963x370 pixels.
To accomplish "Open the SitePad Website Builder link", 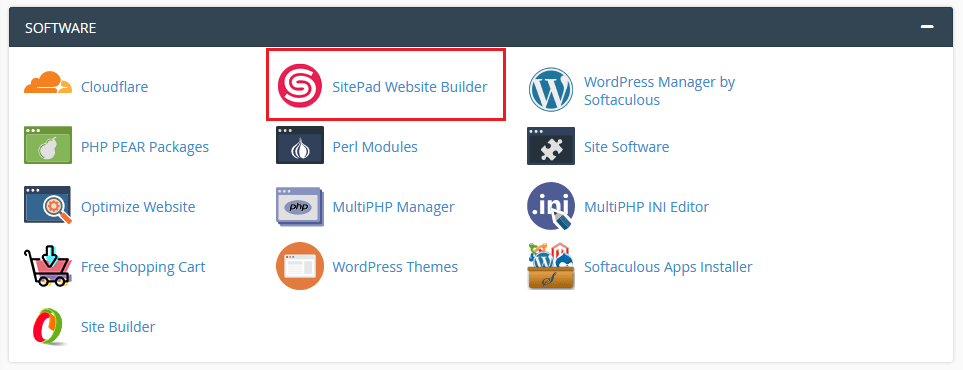I will click(410, 87).
